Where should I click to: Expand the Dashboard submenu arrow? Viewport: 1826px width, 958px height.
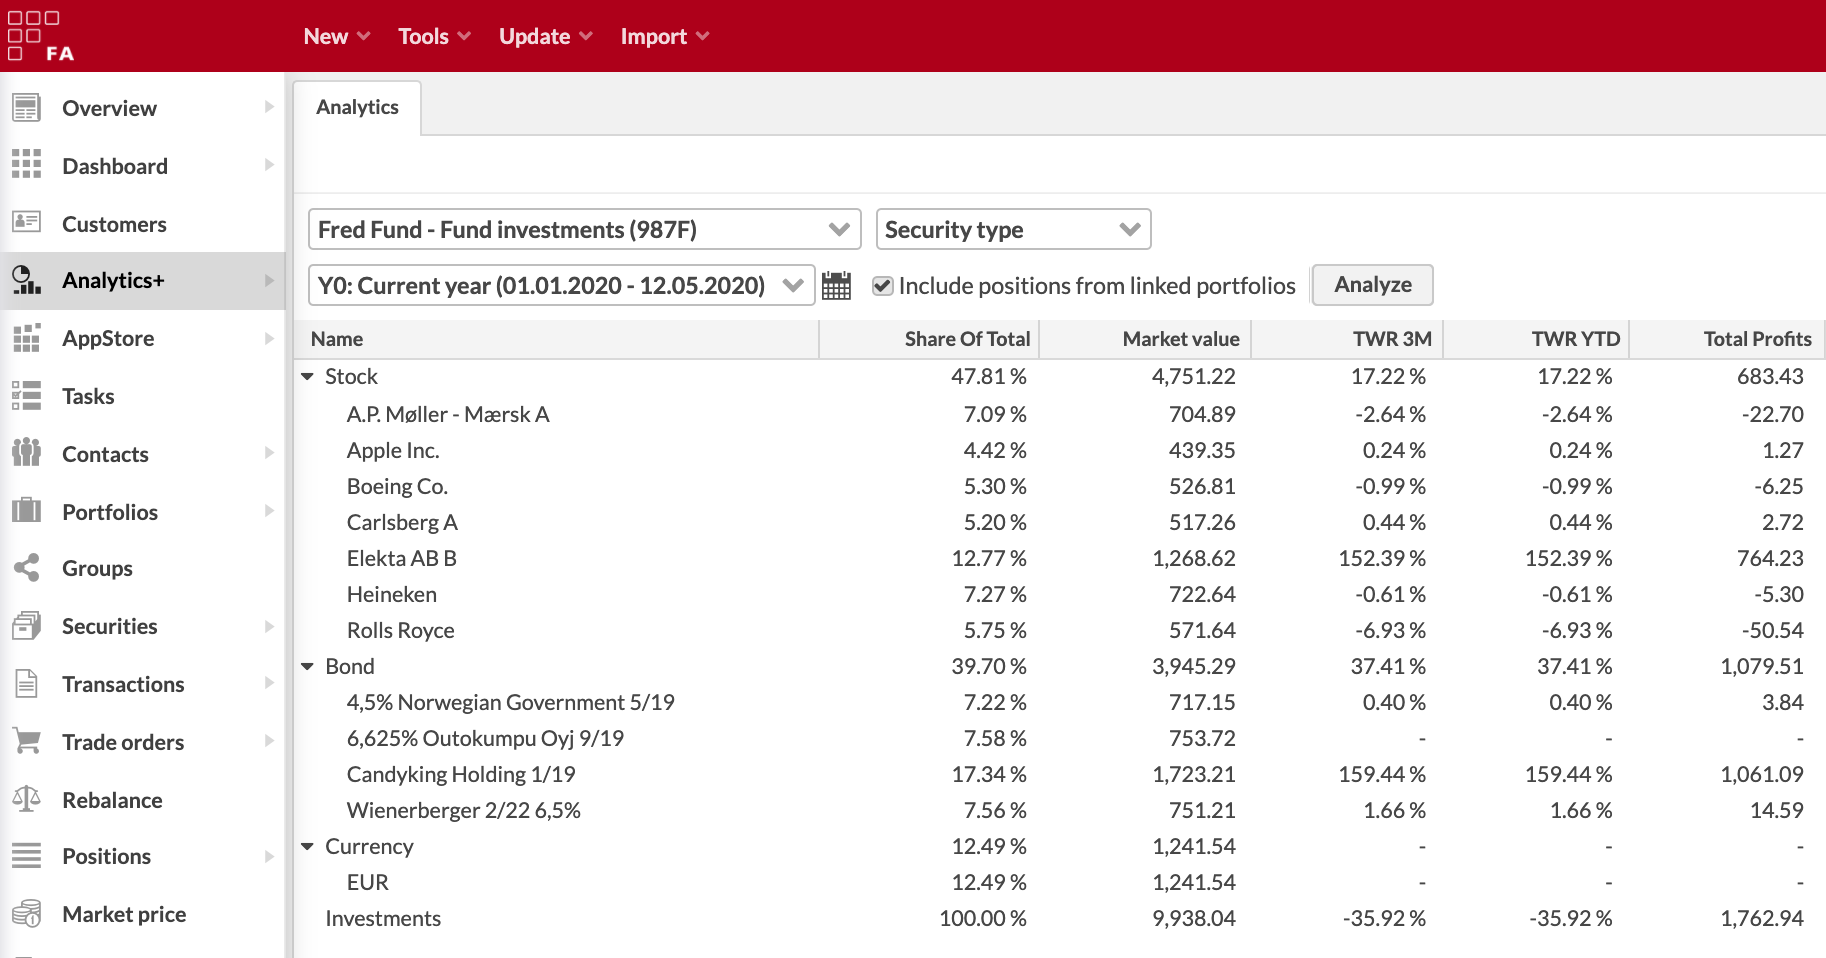[x=269, y=165]
